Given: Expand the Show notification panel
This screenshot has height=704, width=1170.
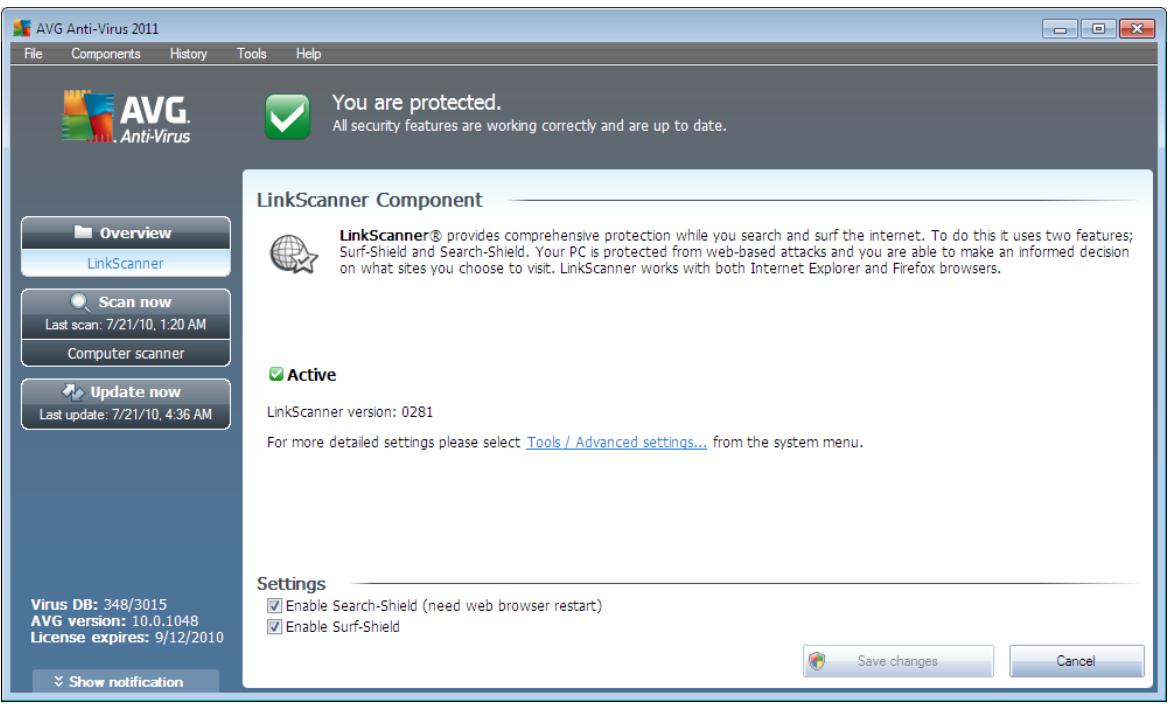Looking at the screenshot, I should coord(125,681).
